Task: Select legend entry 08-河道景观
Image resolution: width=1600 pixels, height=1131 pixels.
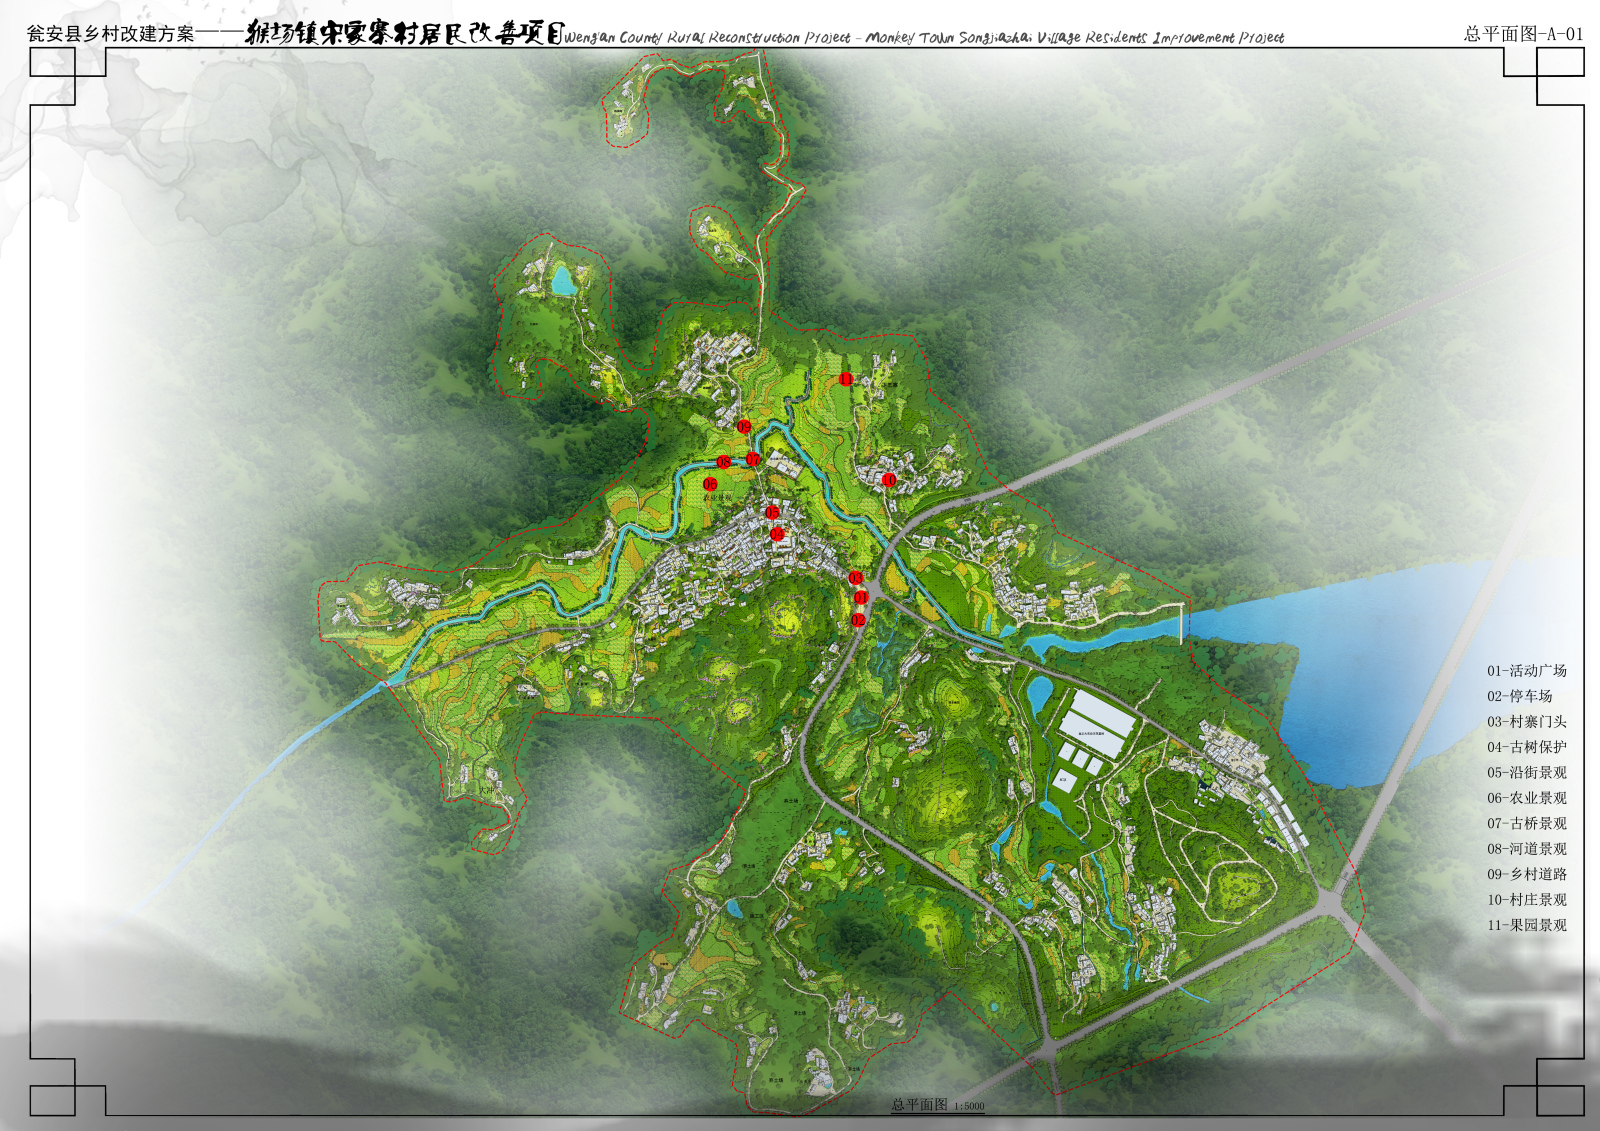Action: point(1526,849)
